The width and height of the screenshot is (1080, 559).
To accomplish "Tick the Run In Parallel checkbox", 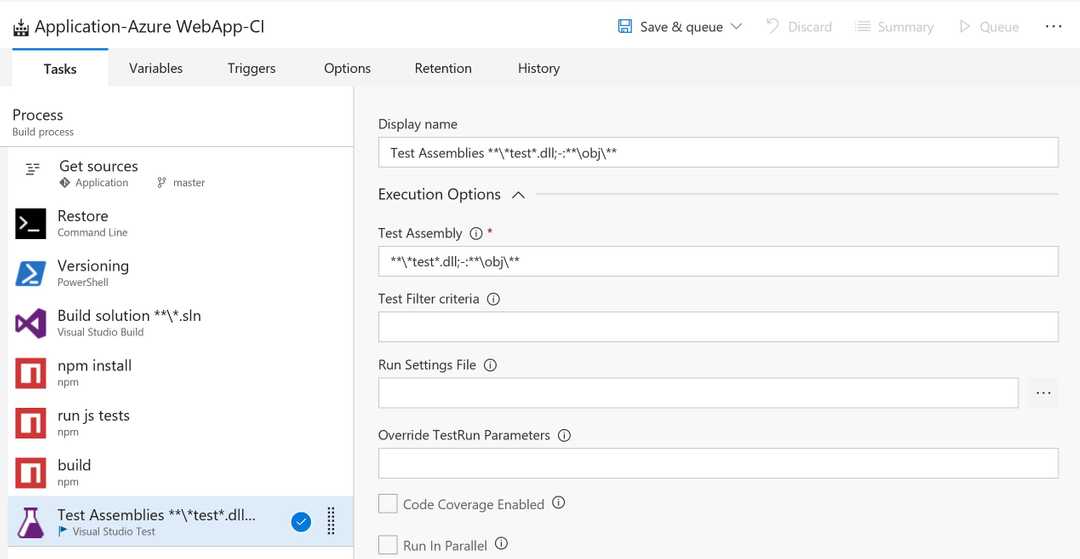I will (388, 545).
